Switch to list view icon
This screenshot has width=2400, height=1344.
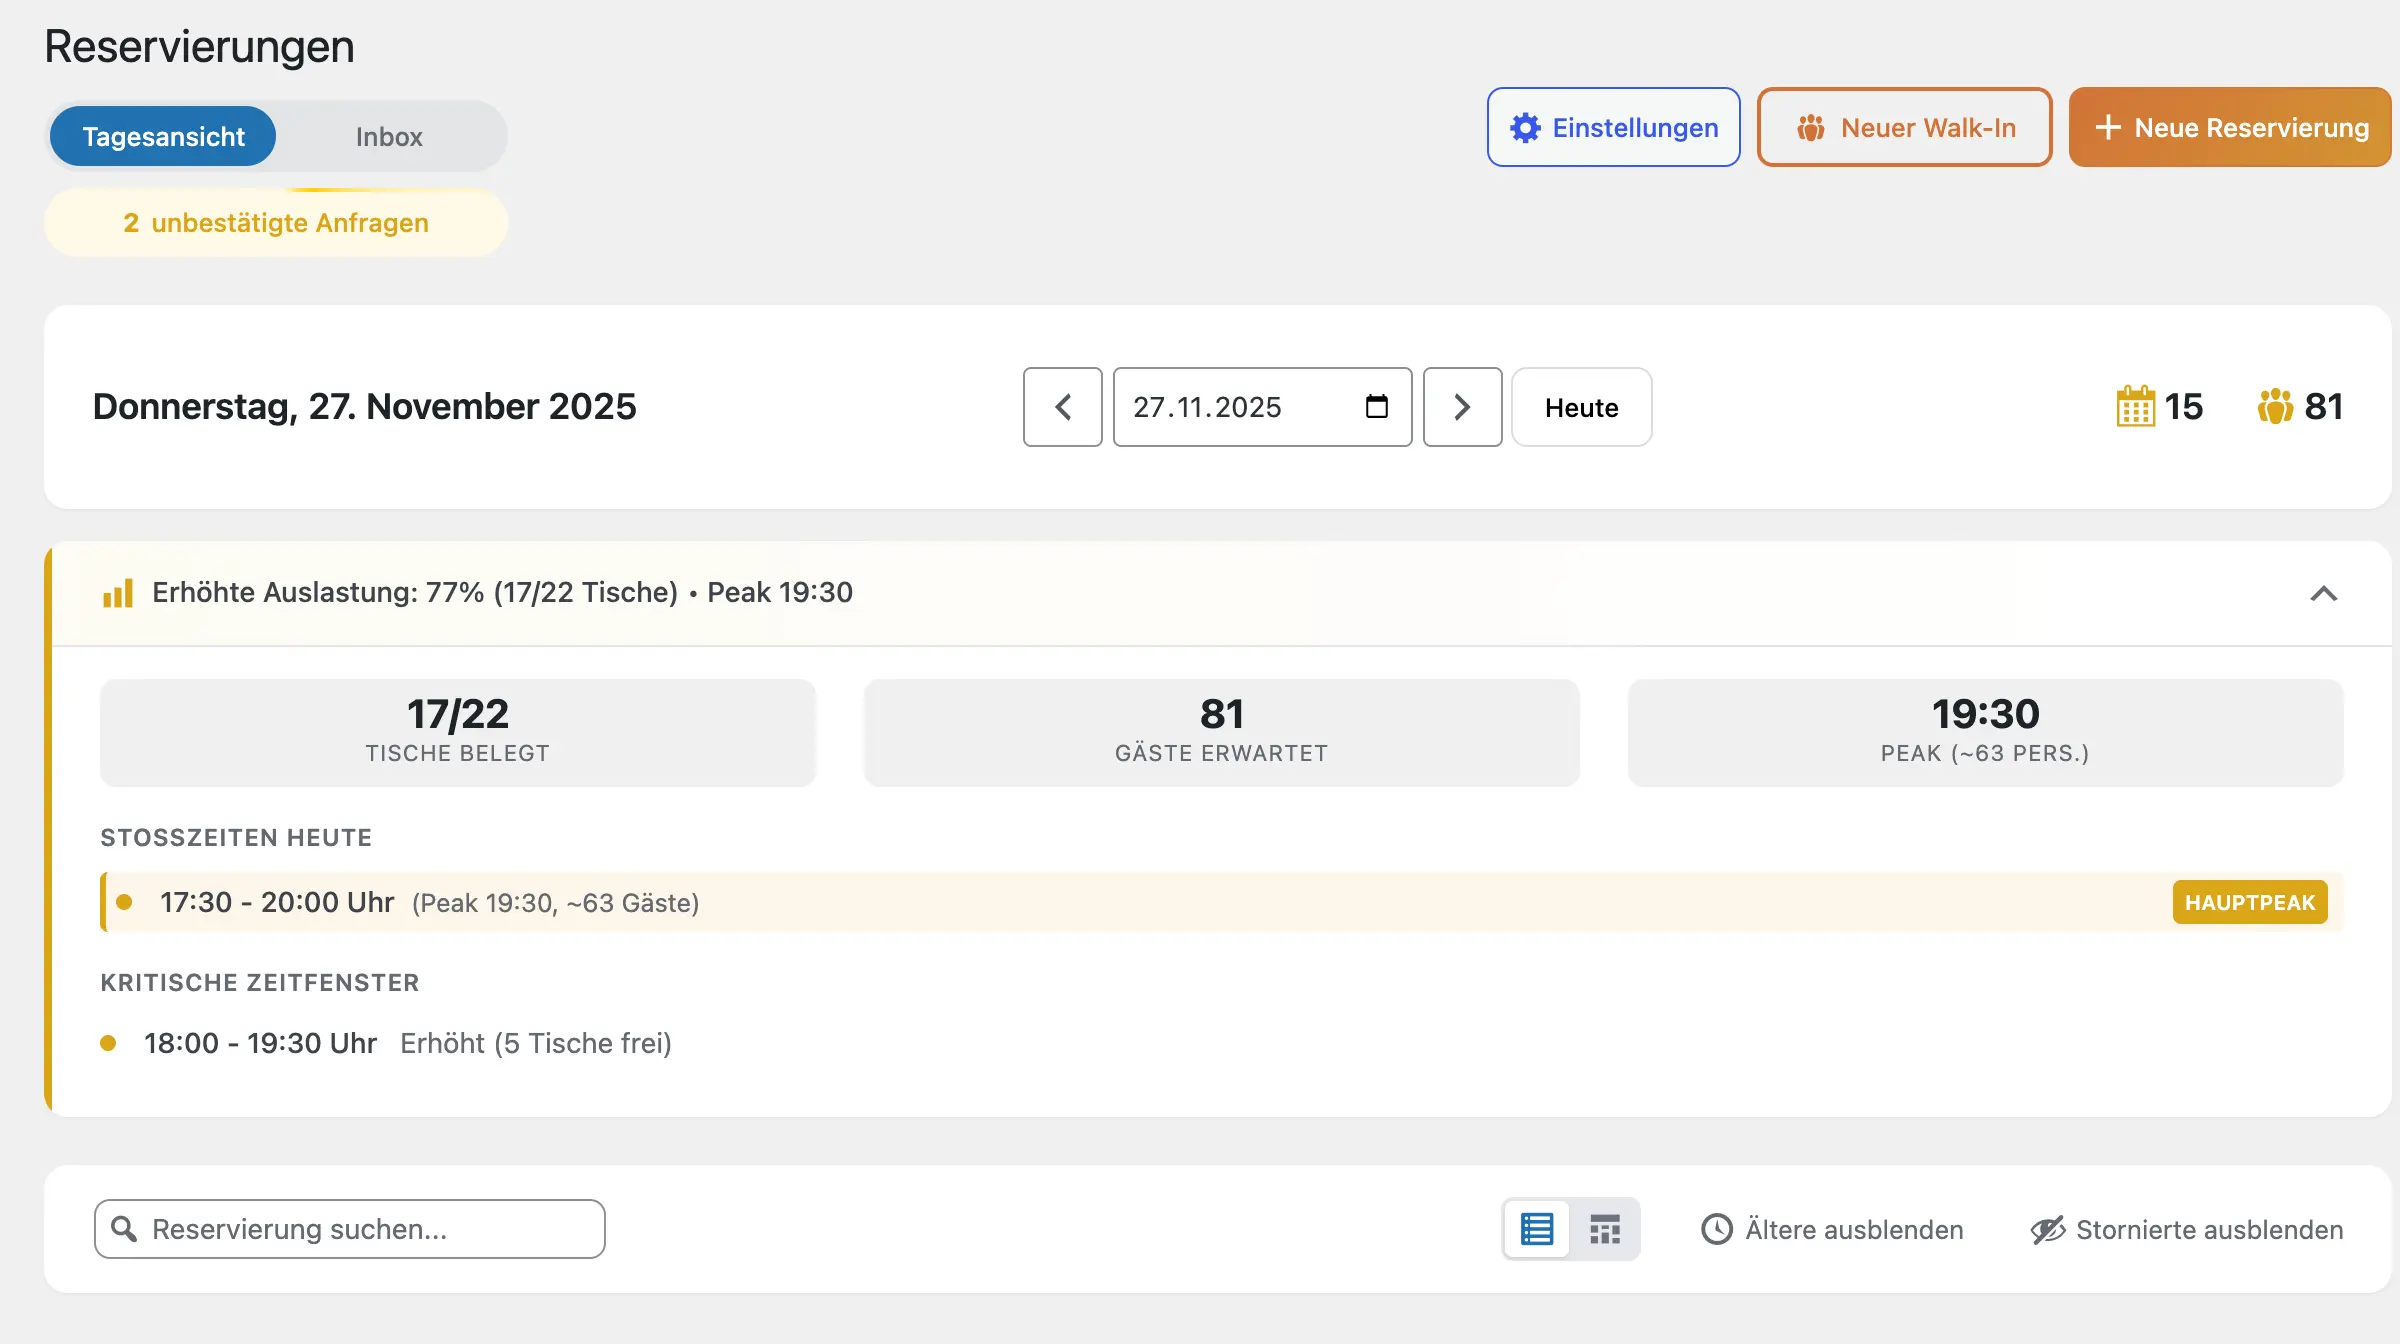pos(1537,1229)
